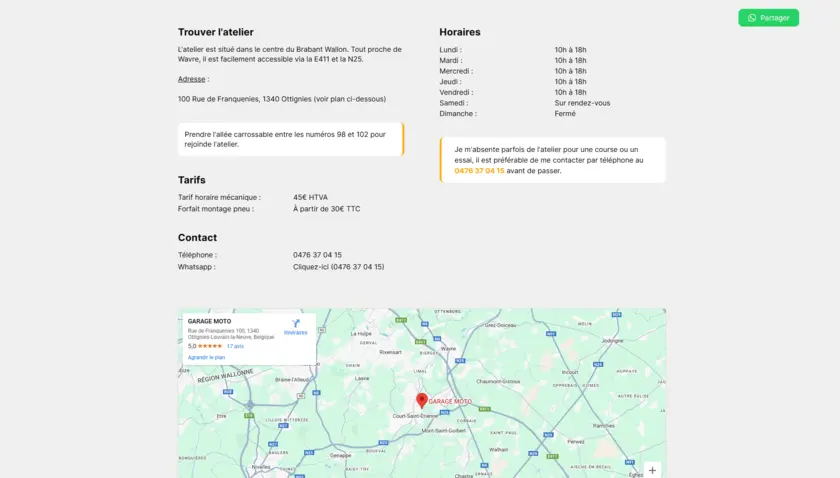
Task: Zoom in with the map plus button
Action: [x=652, y=470]
